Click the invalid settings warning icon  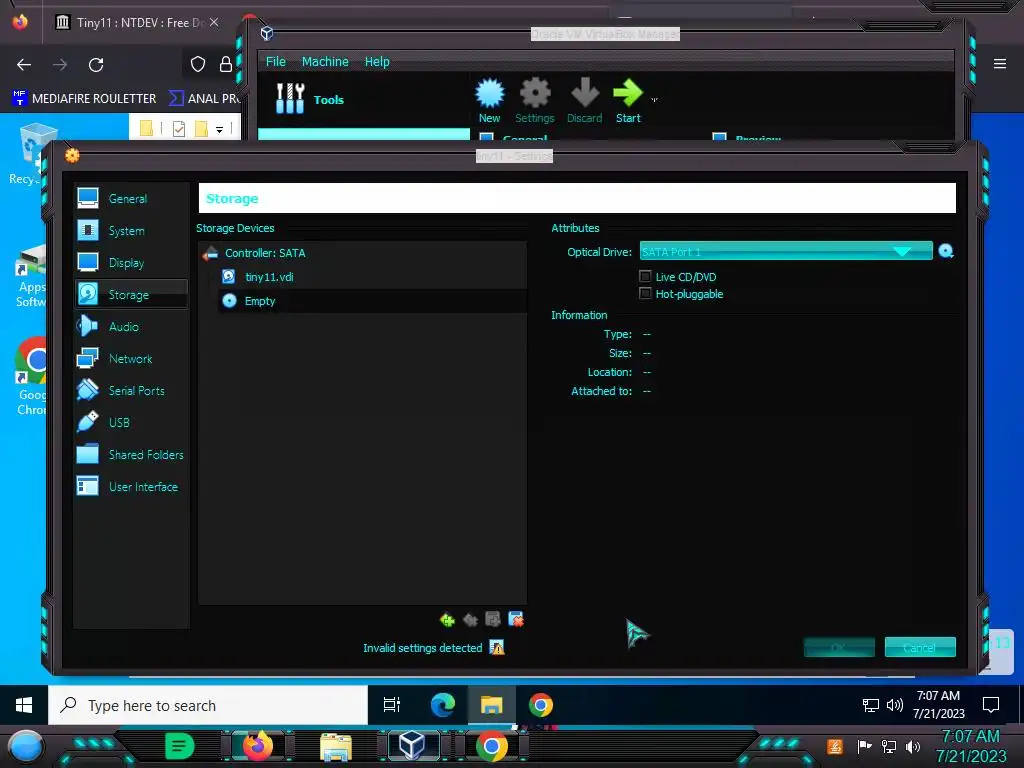click(497, 648)
